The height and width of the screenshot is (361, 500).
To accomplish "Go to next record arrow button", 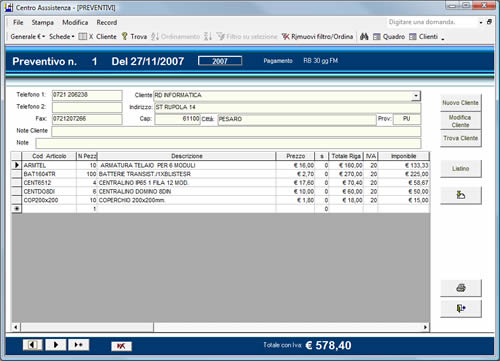I will click(x=56, y=345).
